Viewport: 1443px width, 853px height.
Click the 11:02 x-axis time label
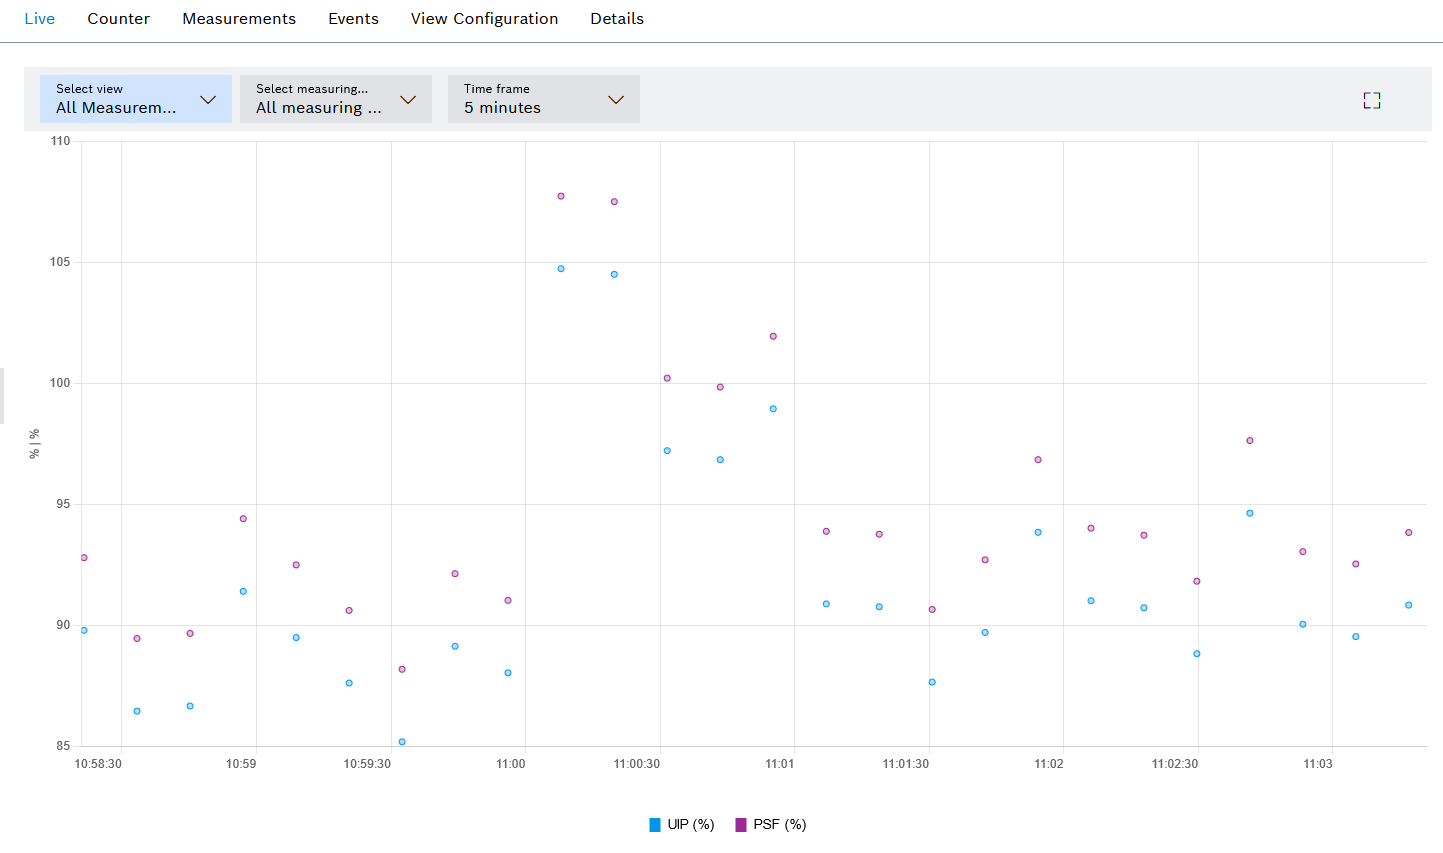pyautogui.click(x=1049, y=764)
